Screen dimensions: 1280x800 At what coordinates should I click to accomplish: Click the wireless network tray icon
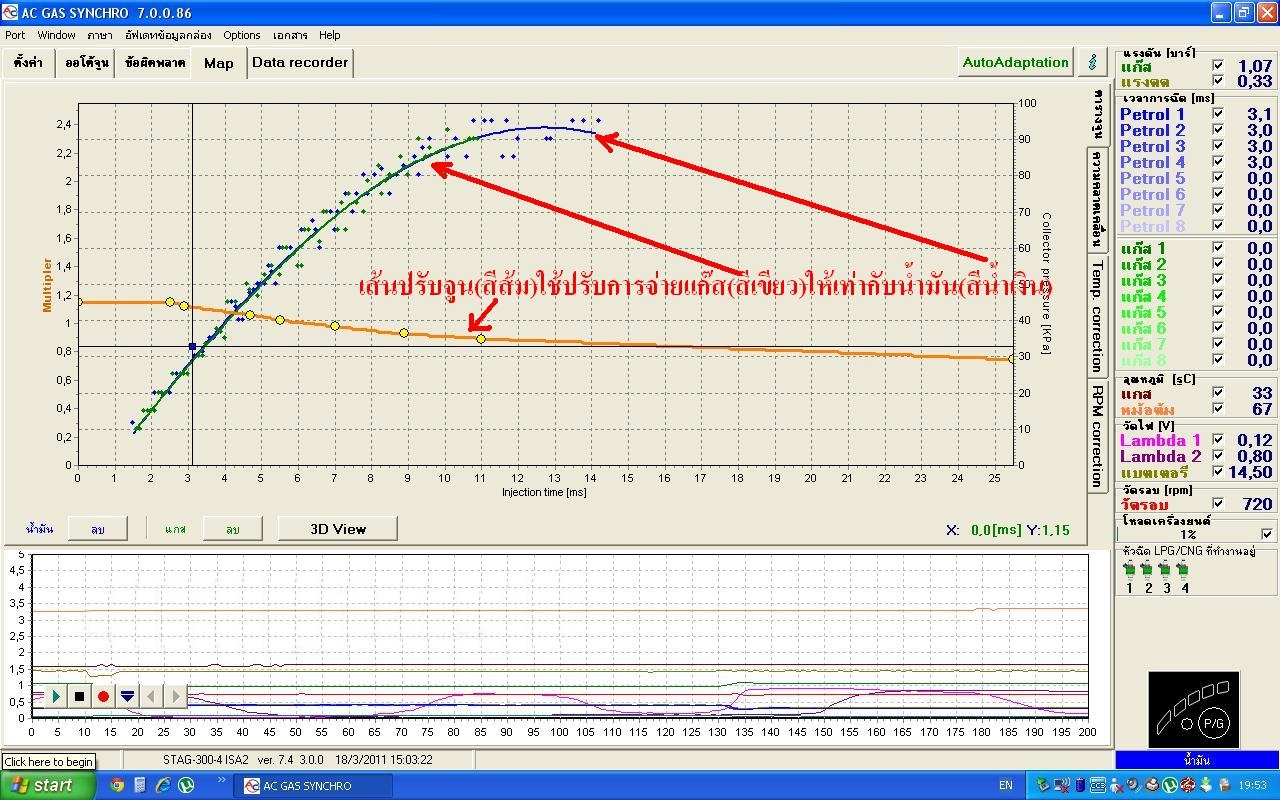point(1063,786)
